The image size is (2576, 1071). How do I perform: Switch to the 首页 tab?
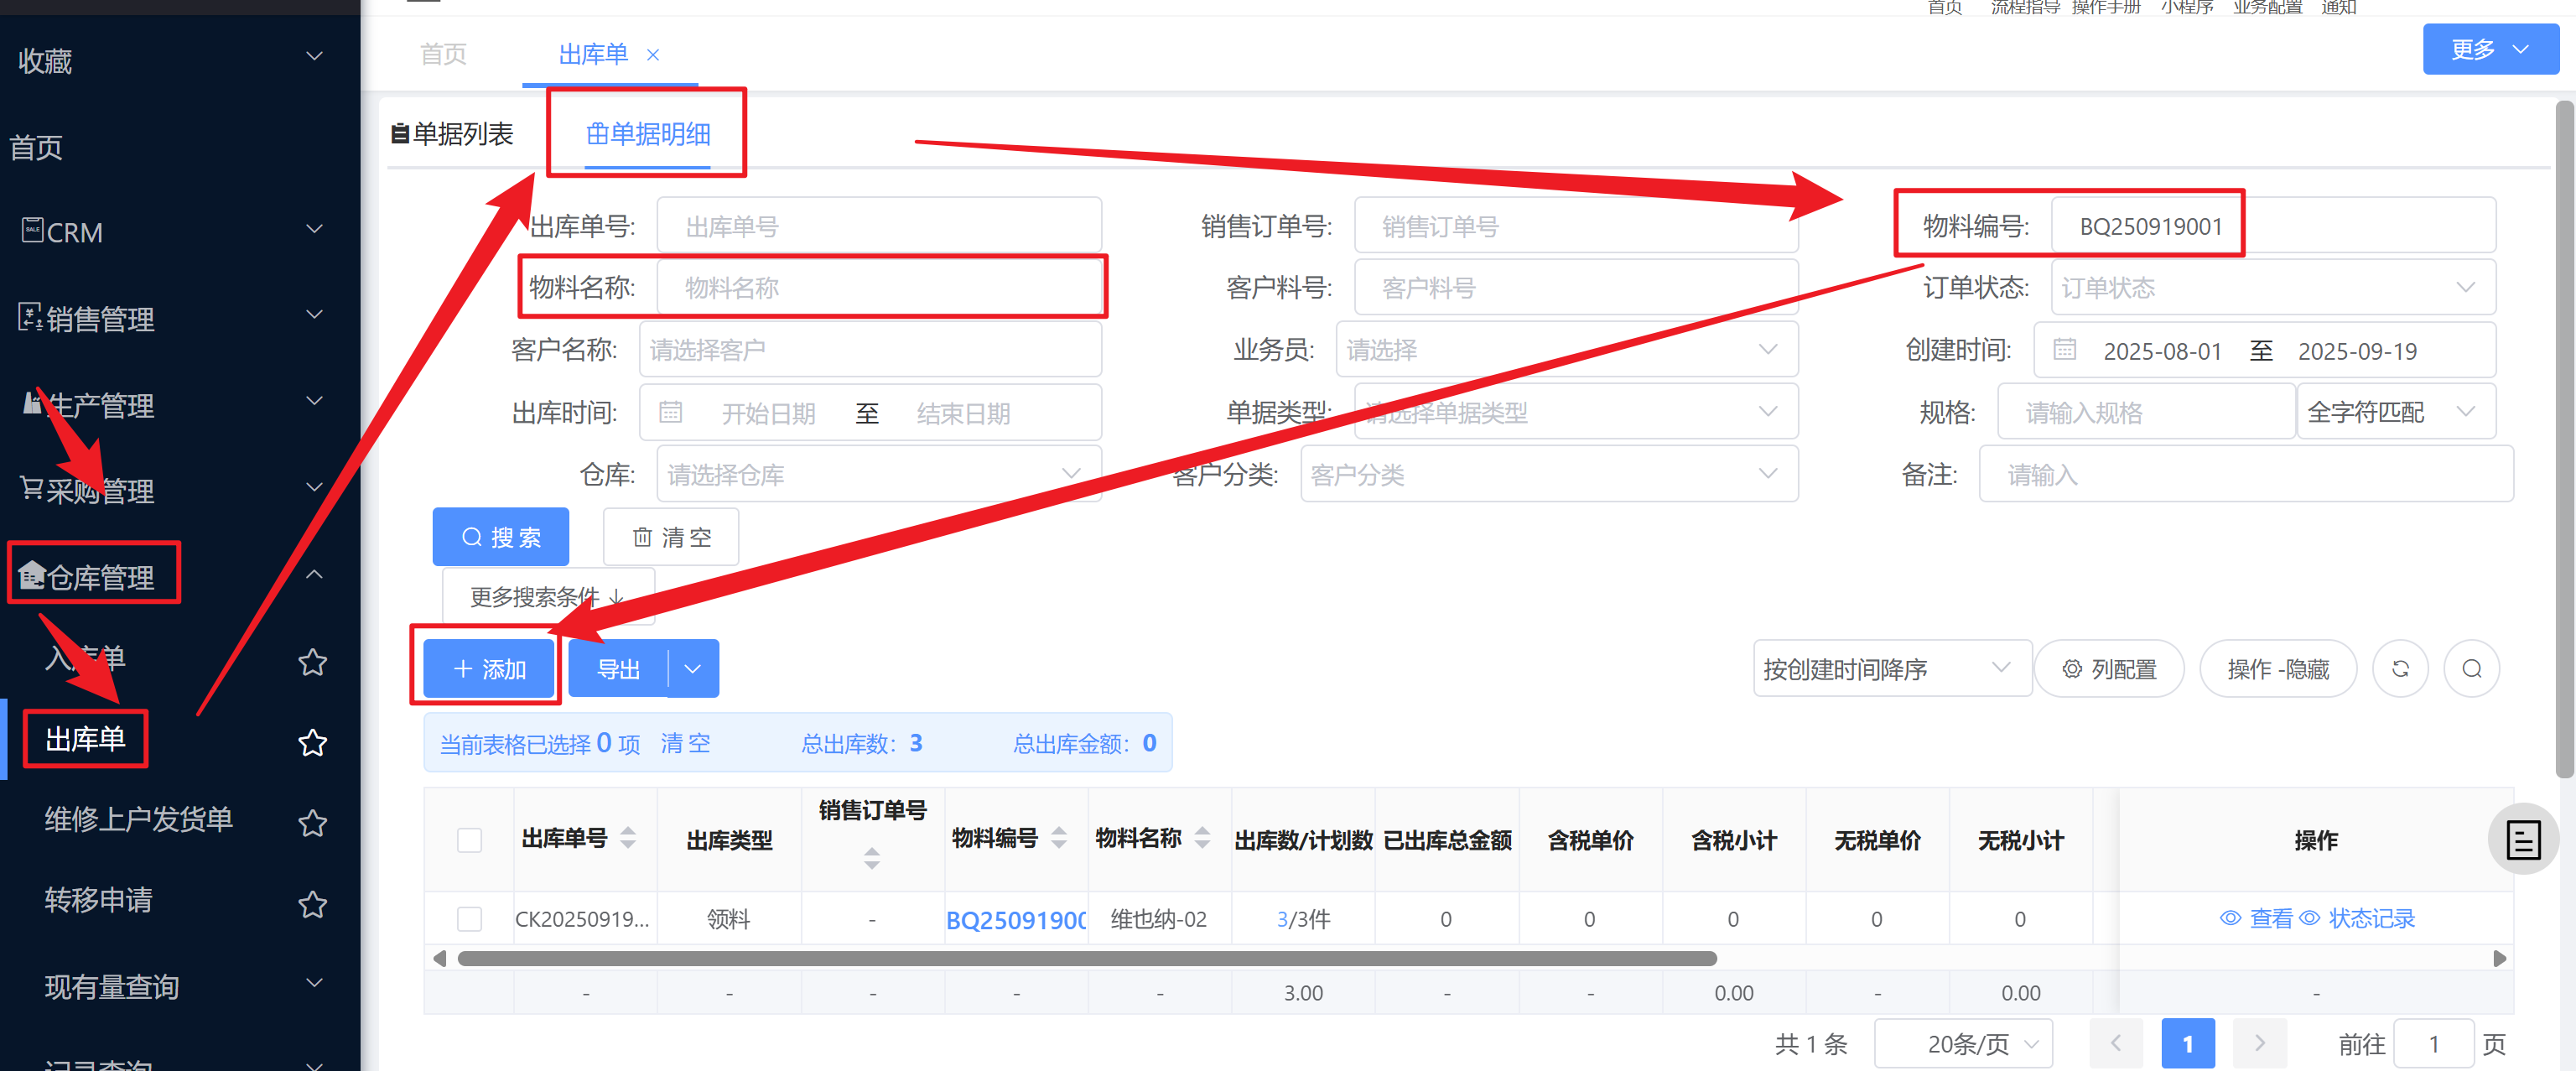pyautogui.click(x=443, y=54)
